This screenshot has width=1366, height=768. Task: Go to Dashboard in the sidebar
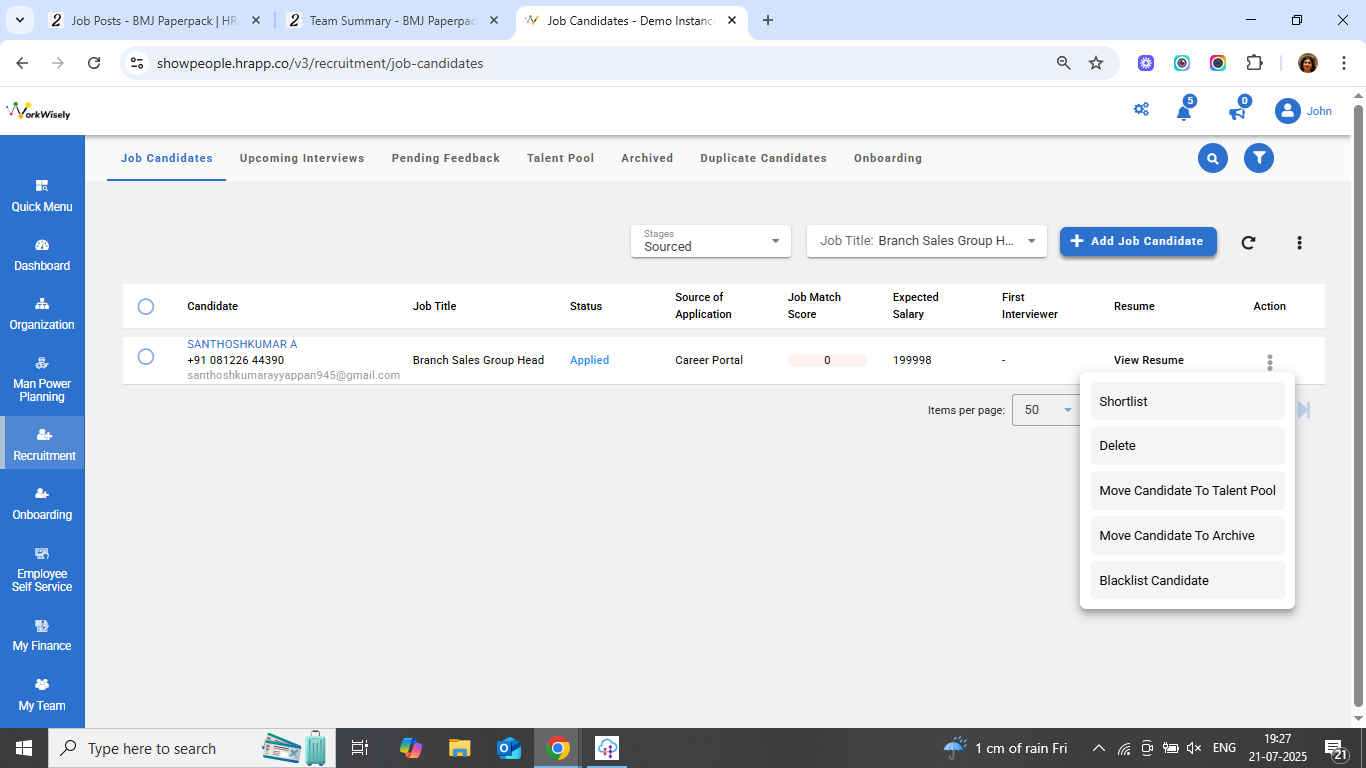pyautogui.click(x=42, y=255)
